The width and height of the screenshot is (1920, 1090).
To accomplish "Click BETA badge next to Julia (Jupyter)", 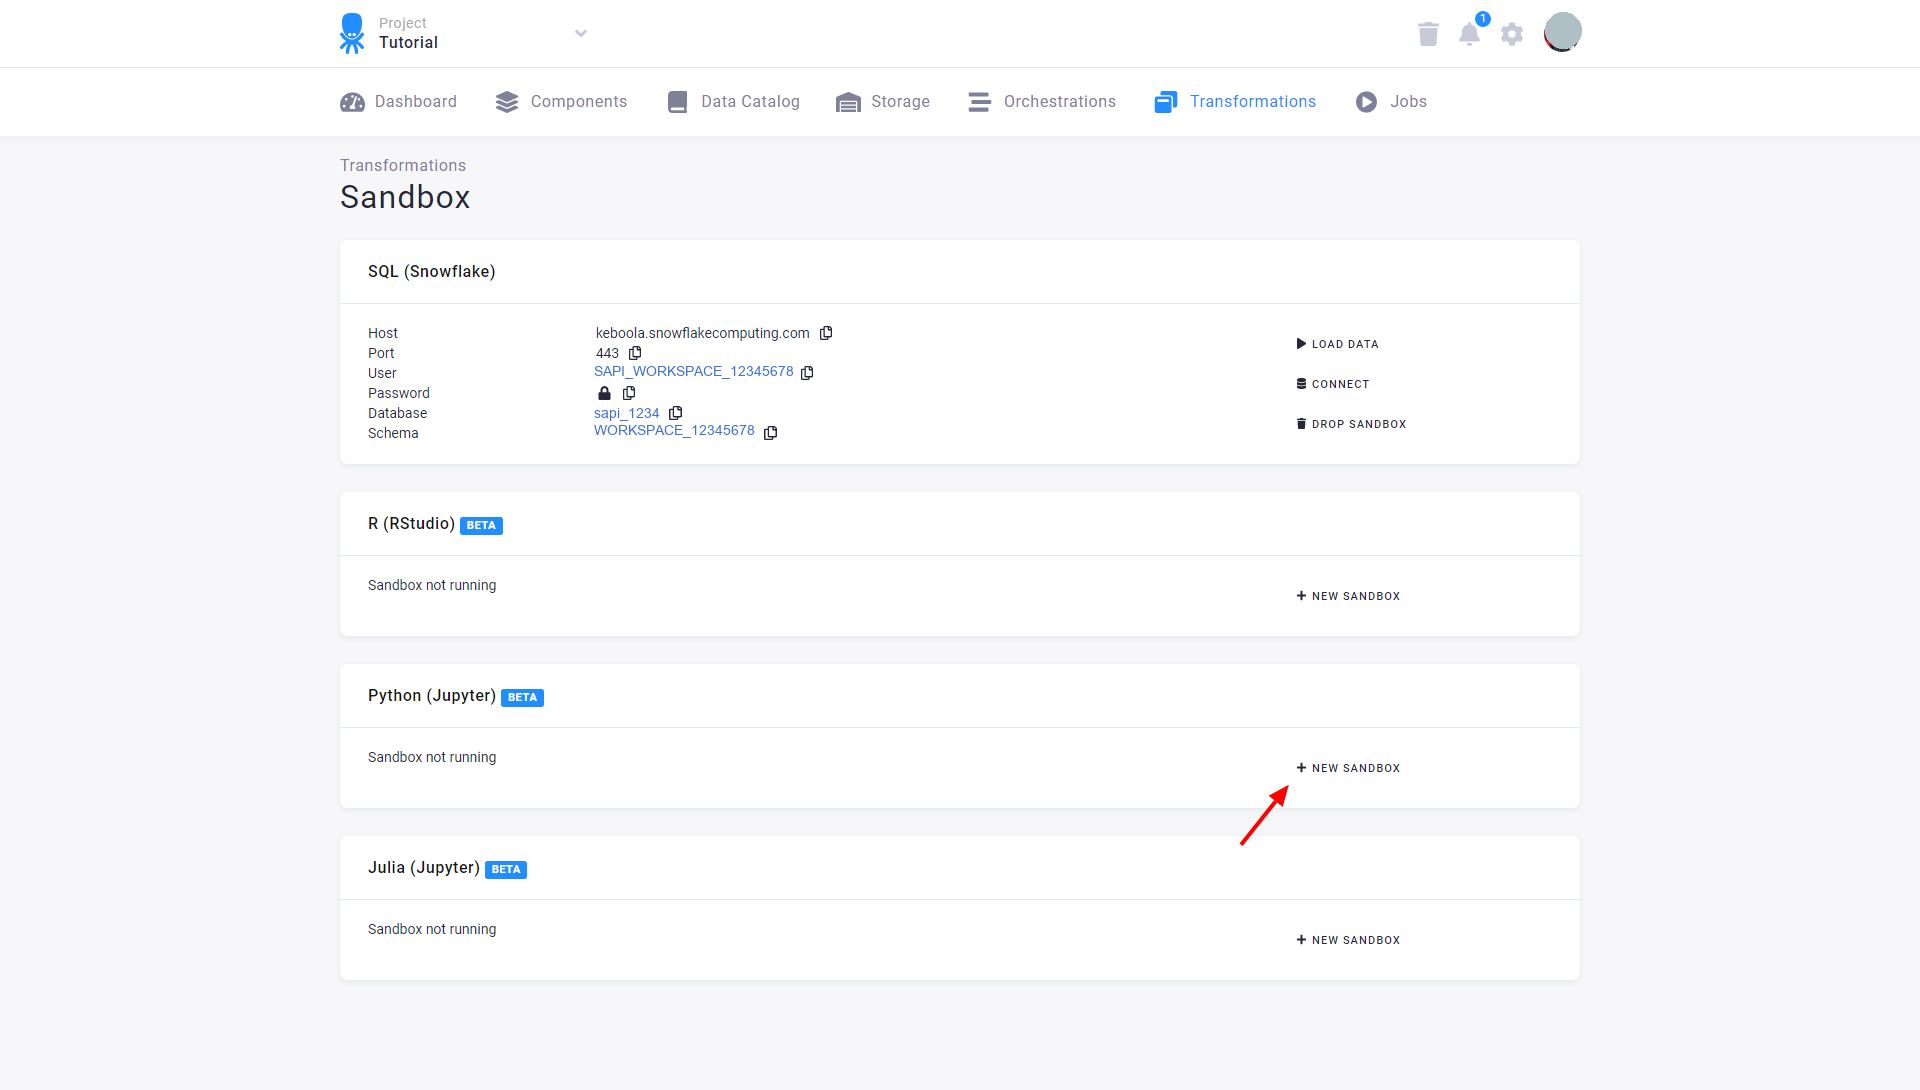I will 506,870.
